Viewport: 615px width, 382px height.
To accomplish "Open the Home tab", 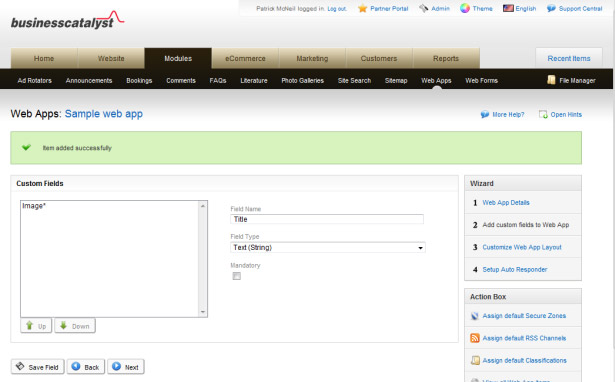I will [x=44, y=58].
